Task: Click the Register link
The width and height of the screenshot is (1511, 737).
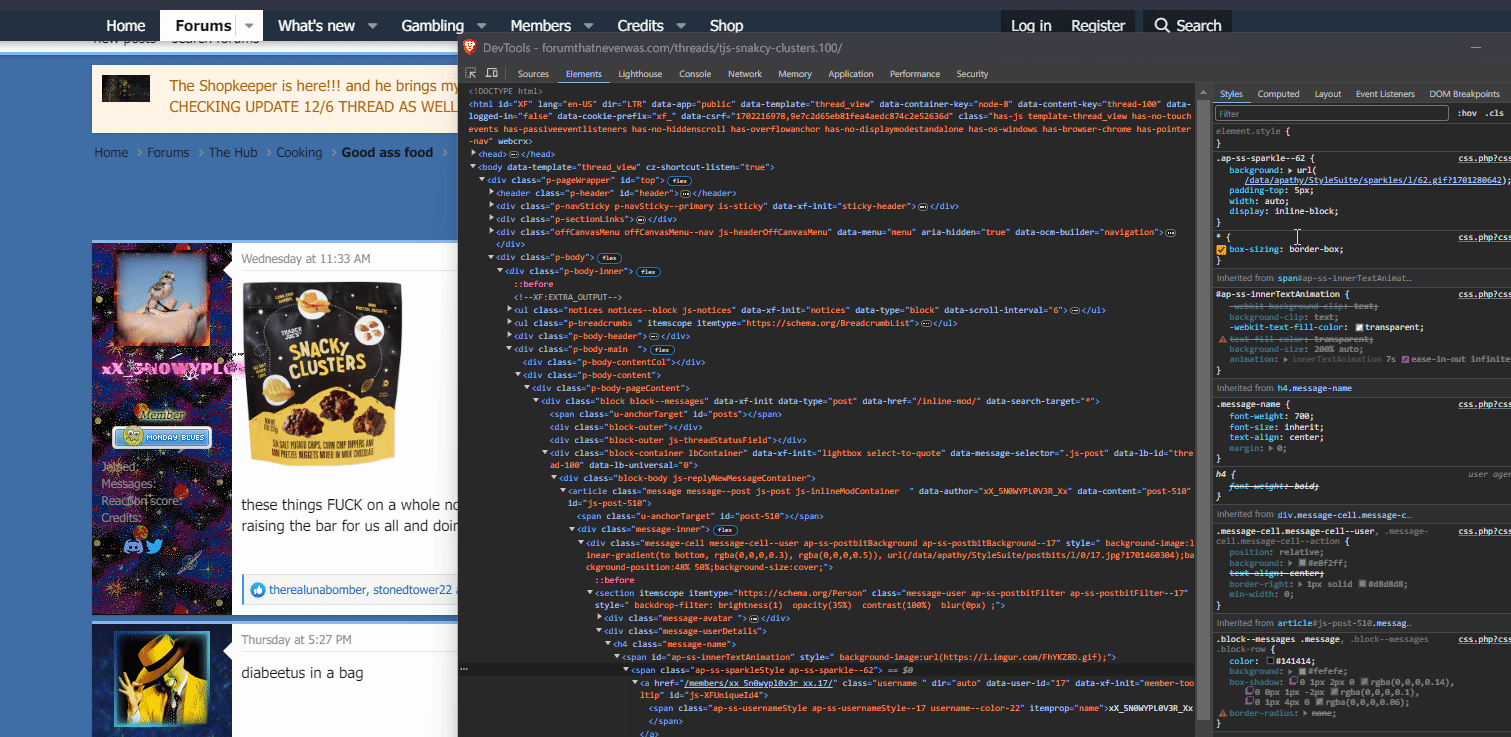Action: coord(1098,26)
